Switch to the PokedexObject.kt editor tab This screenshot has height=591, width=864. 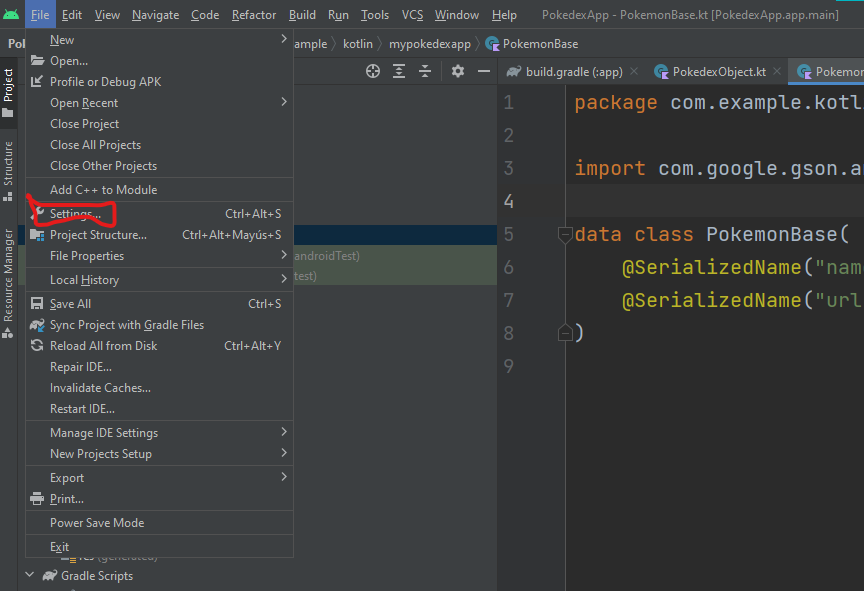pos(718,72)
